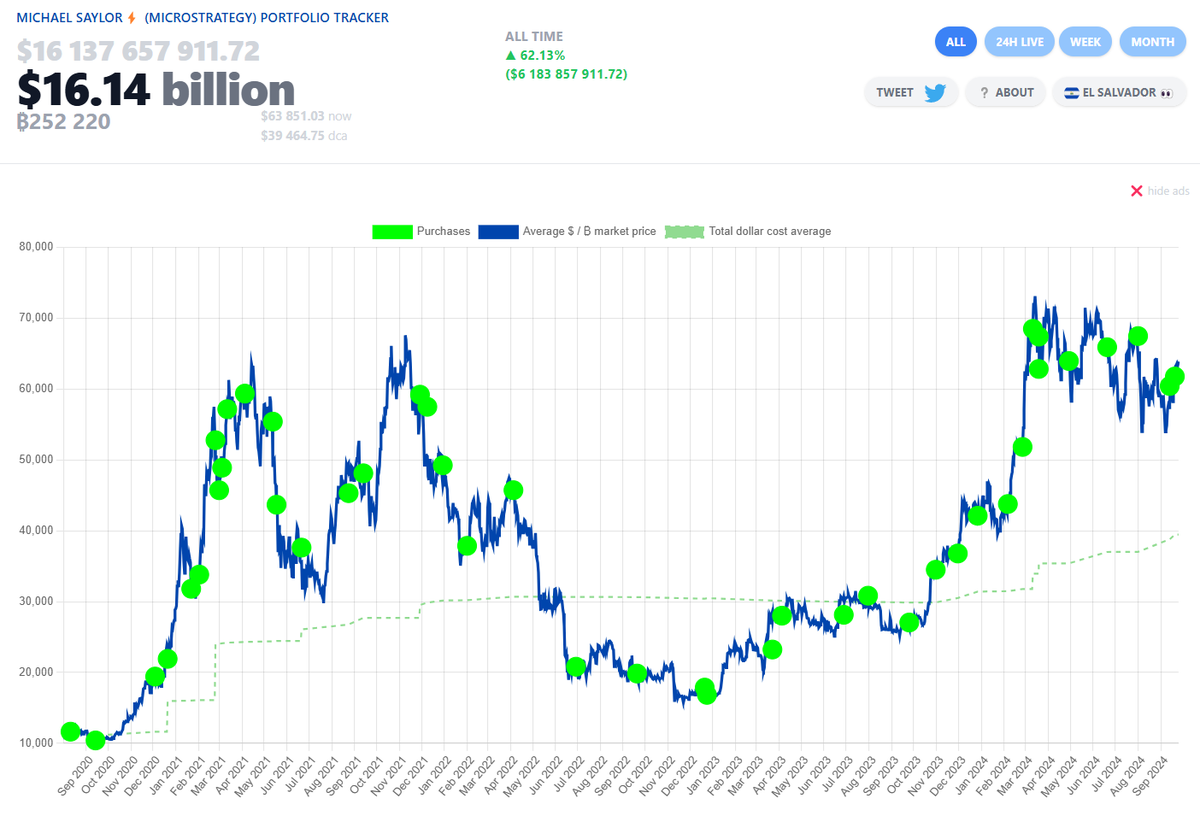Click the blue market price legend swatch
Screen dimensions: 1200x822
tap(497, 231)
